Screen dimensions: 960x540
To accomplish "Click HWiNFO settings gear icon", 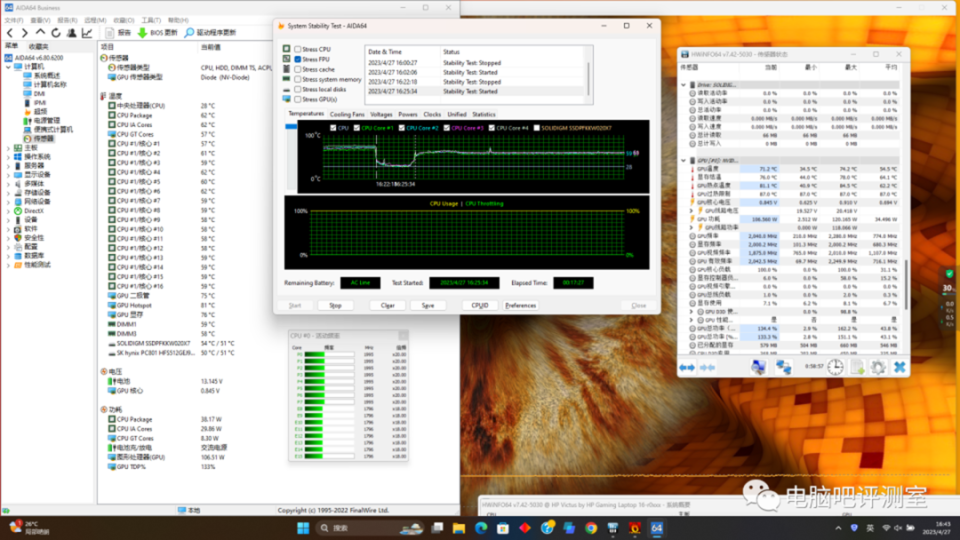I will click(x=878, y=367).
